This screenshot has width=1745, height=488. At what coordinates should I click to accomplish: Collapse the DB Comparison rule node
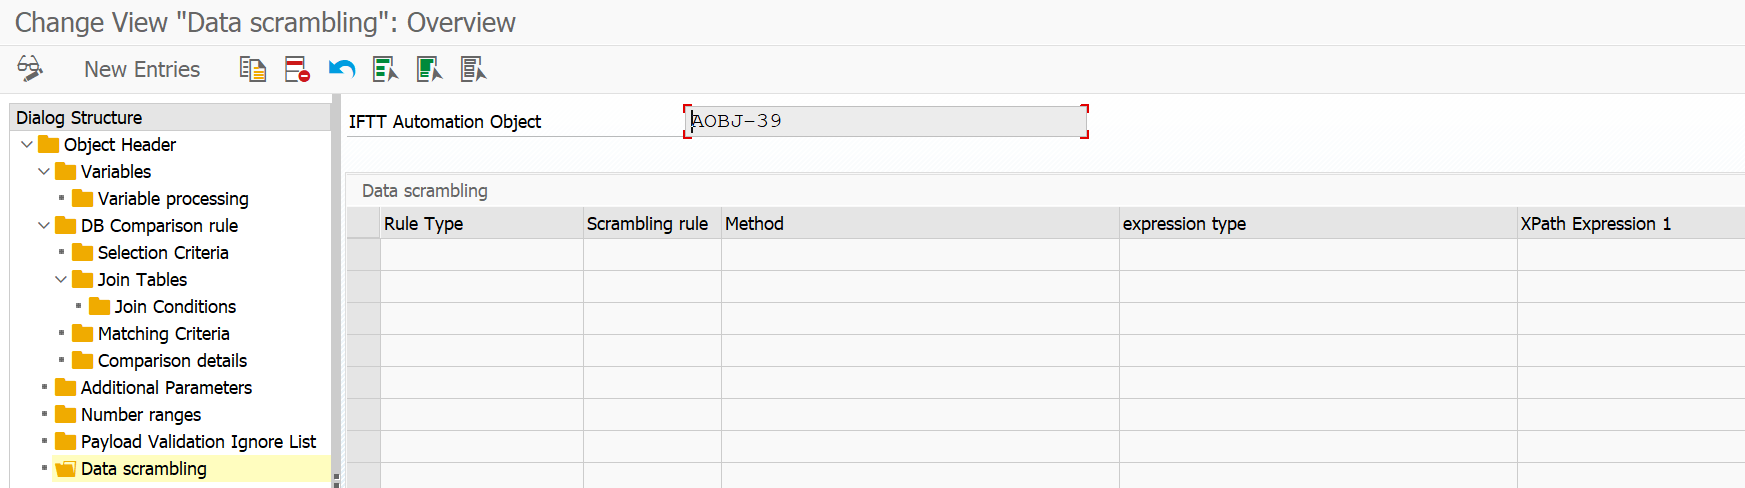click(x=44, y=226)
